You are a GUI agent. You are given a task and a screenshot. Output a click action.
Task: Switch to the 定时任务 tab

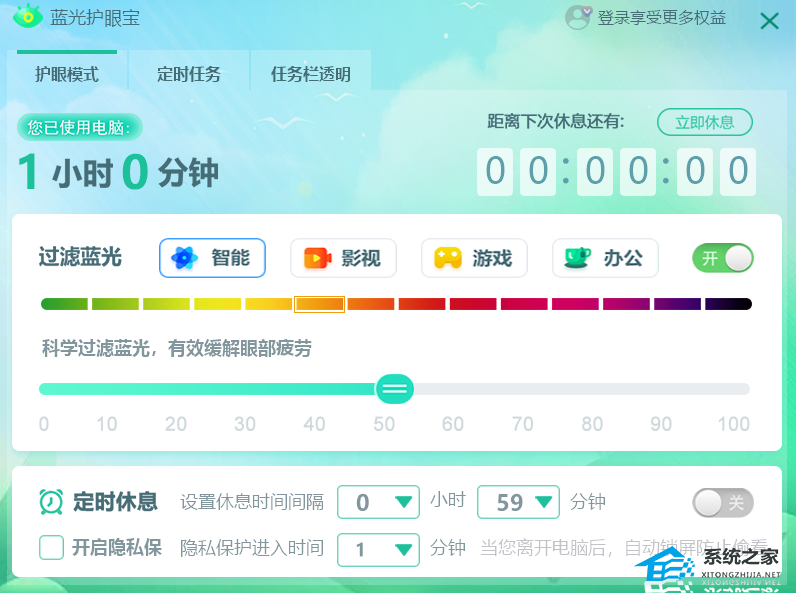189,74
